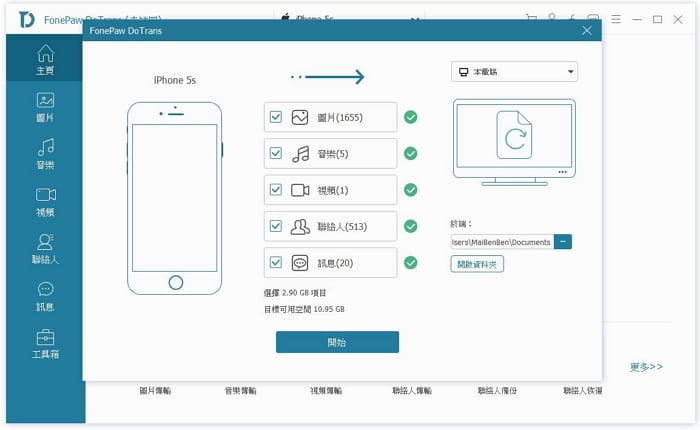Click green check mark beside 訊息(20)
This screenshot has width=700, height=430.
pyautogui.click(x=410, y=263)
